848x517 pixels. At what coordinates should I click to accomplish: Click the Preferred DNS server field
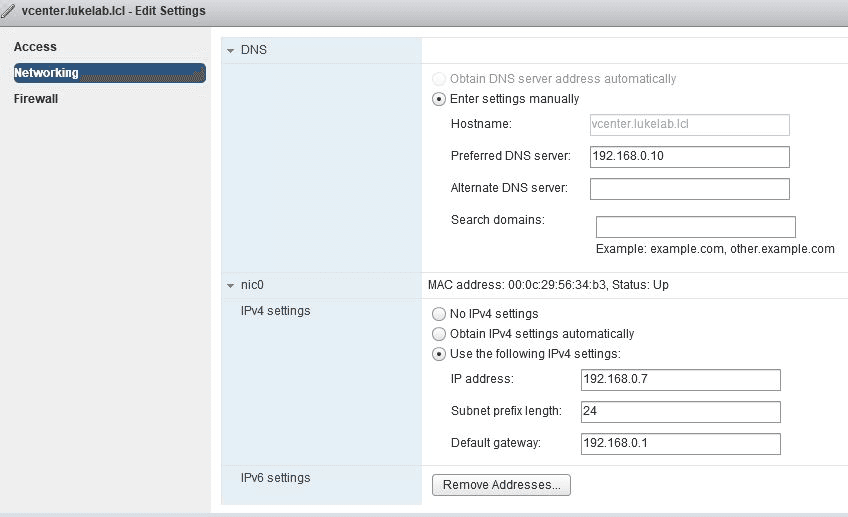689,157
